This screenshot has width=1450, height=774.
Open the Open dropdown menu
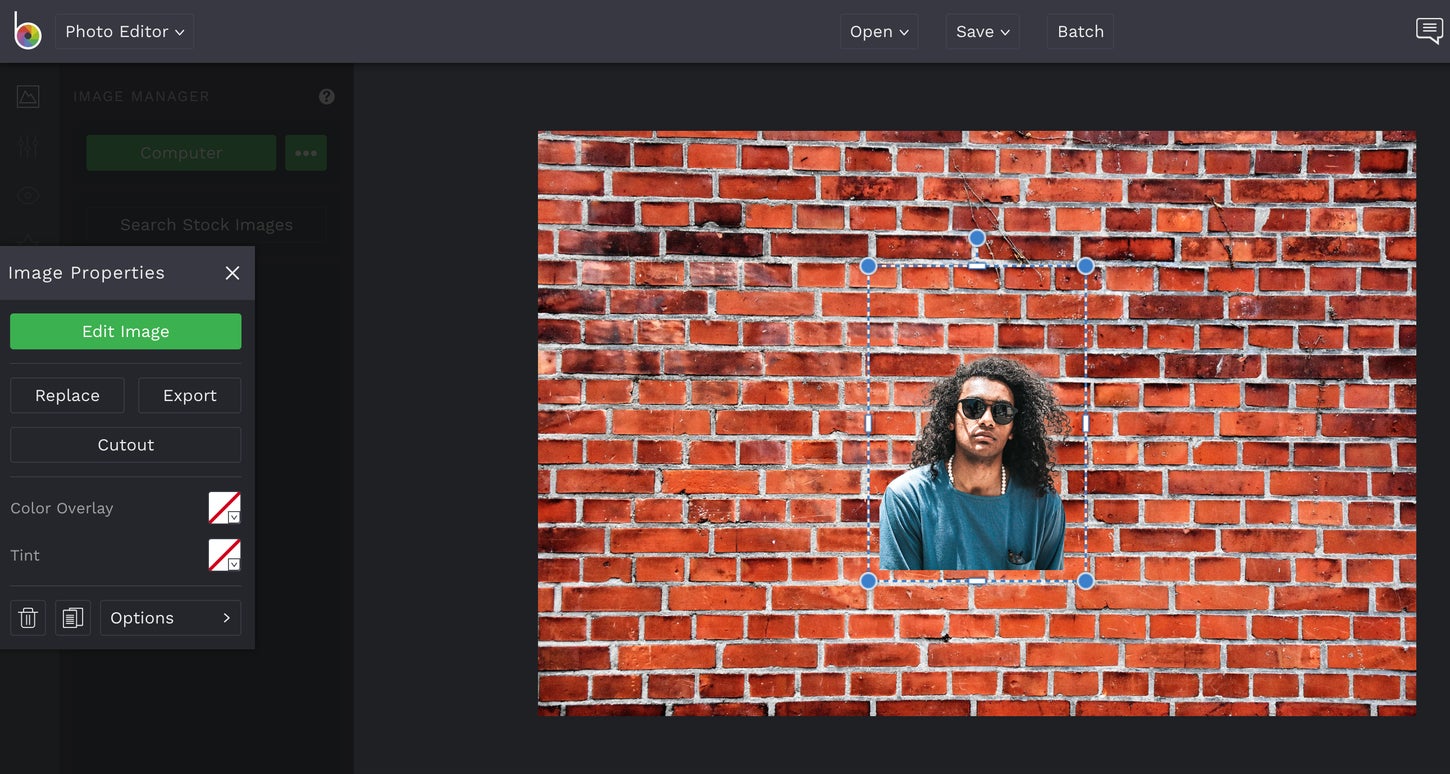[878, 31]
